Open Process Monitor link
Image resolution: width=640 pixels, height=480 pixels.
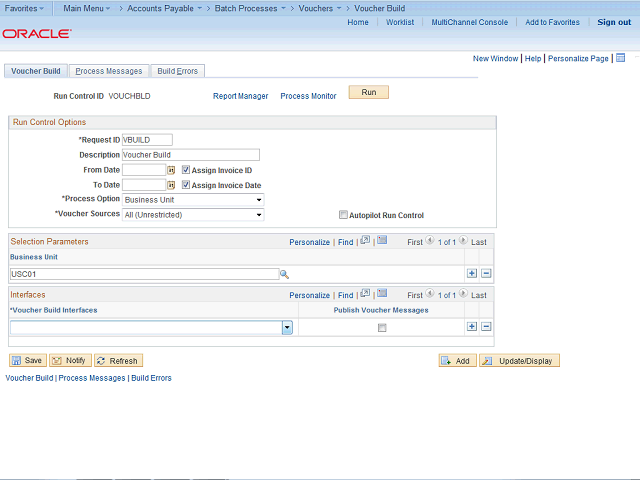pos(308,96)
